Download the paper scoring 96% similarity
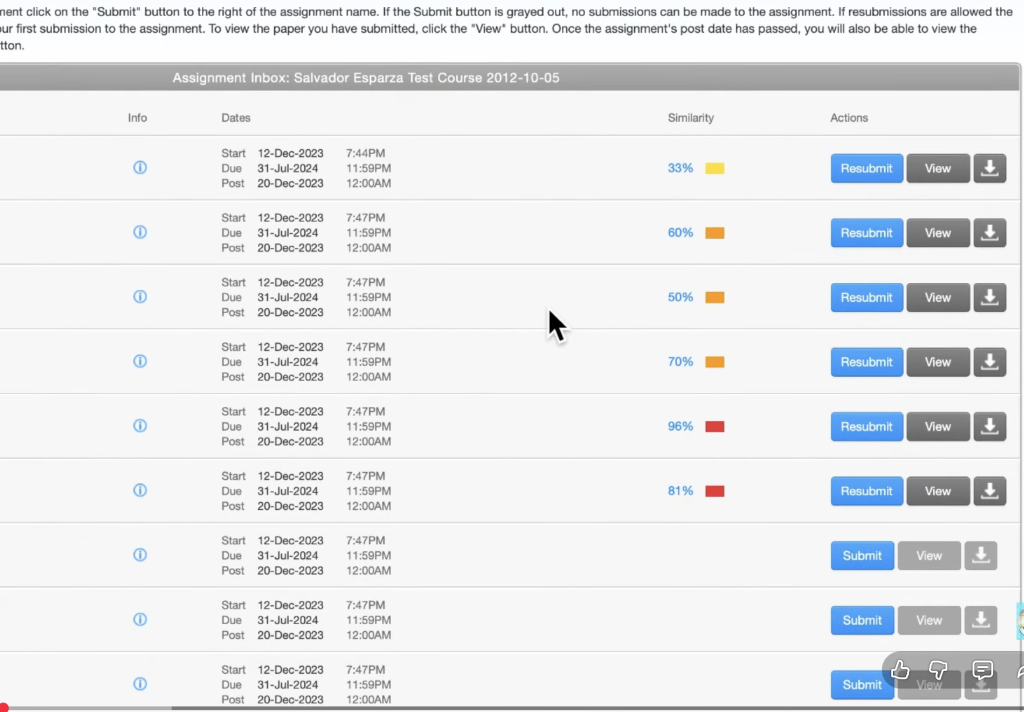 (x=989, y=427)
